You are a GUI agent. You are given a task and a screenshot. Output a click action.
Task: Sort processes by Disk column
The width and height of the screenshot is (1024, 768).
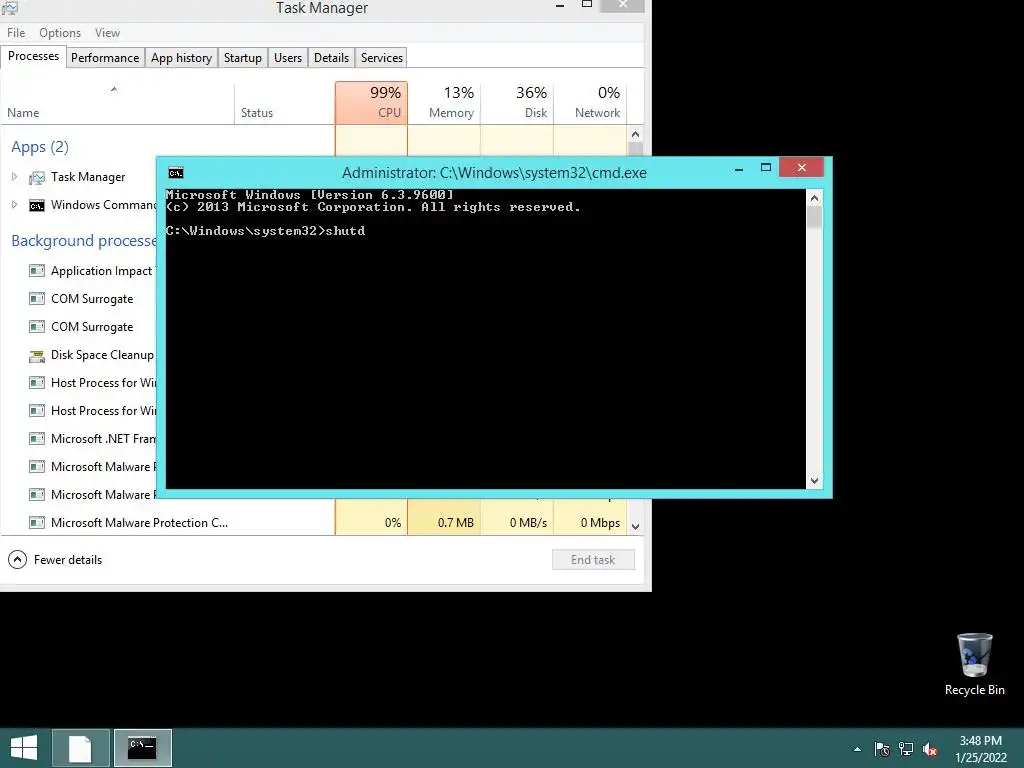pos(517,103)
